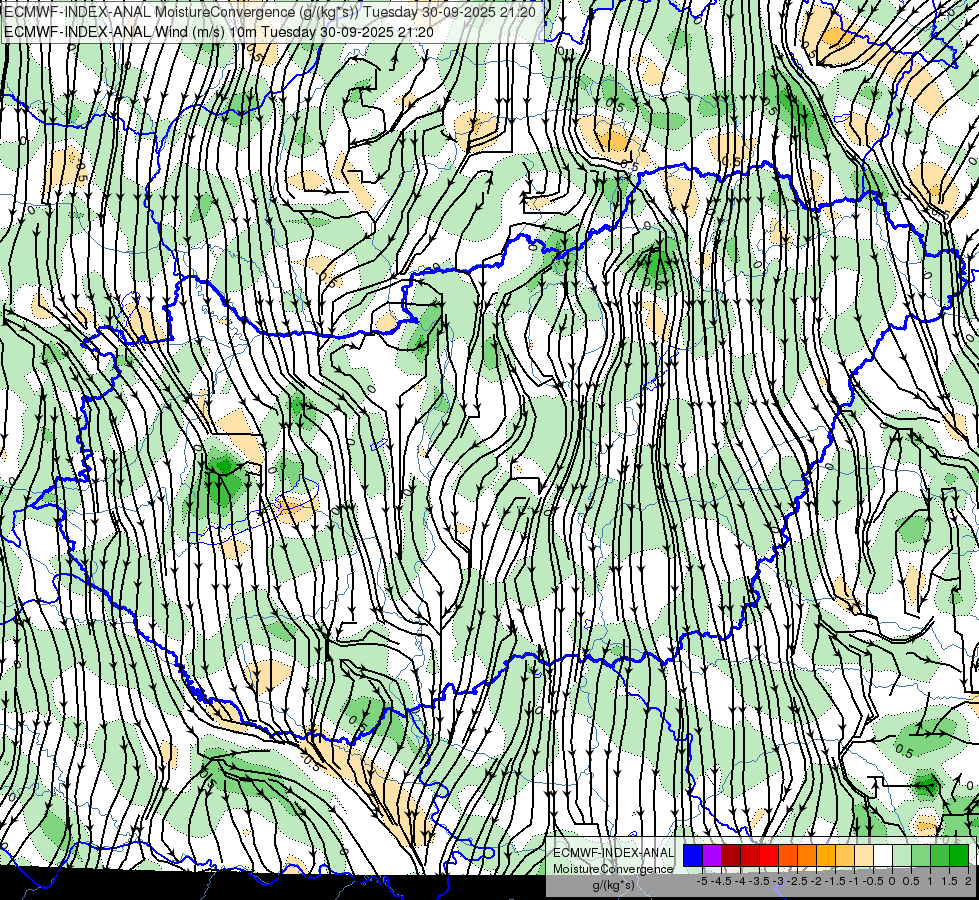
Task: Click the blue swatch at the legend's left end
Action: 693,856
